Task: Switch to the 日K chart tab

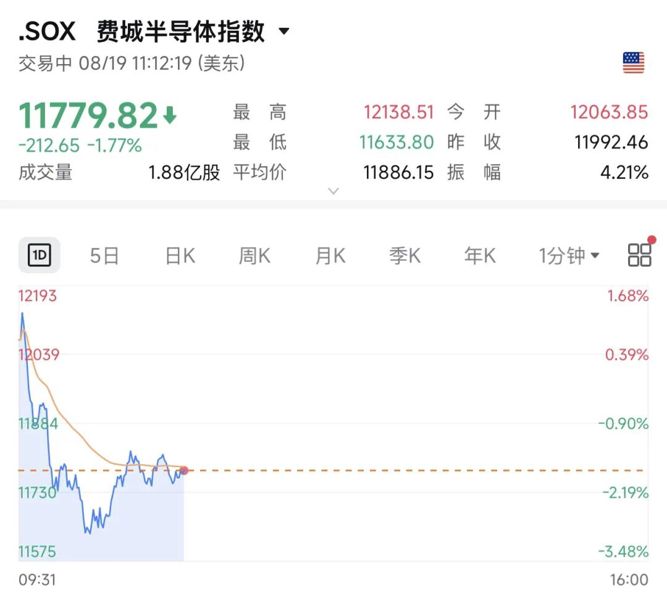Action: pos(180,256)
